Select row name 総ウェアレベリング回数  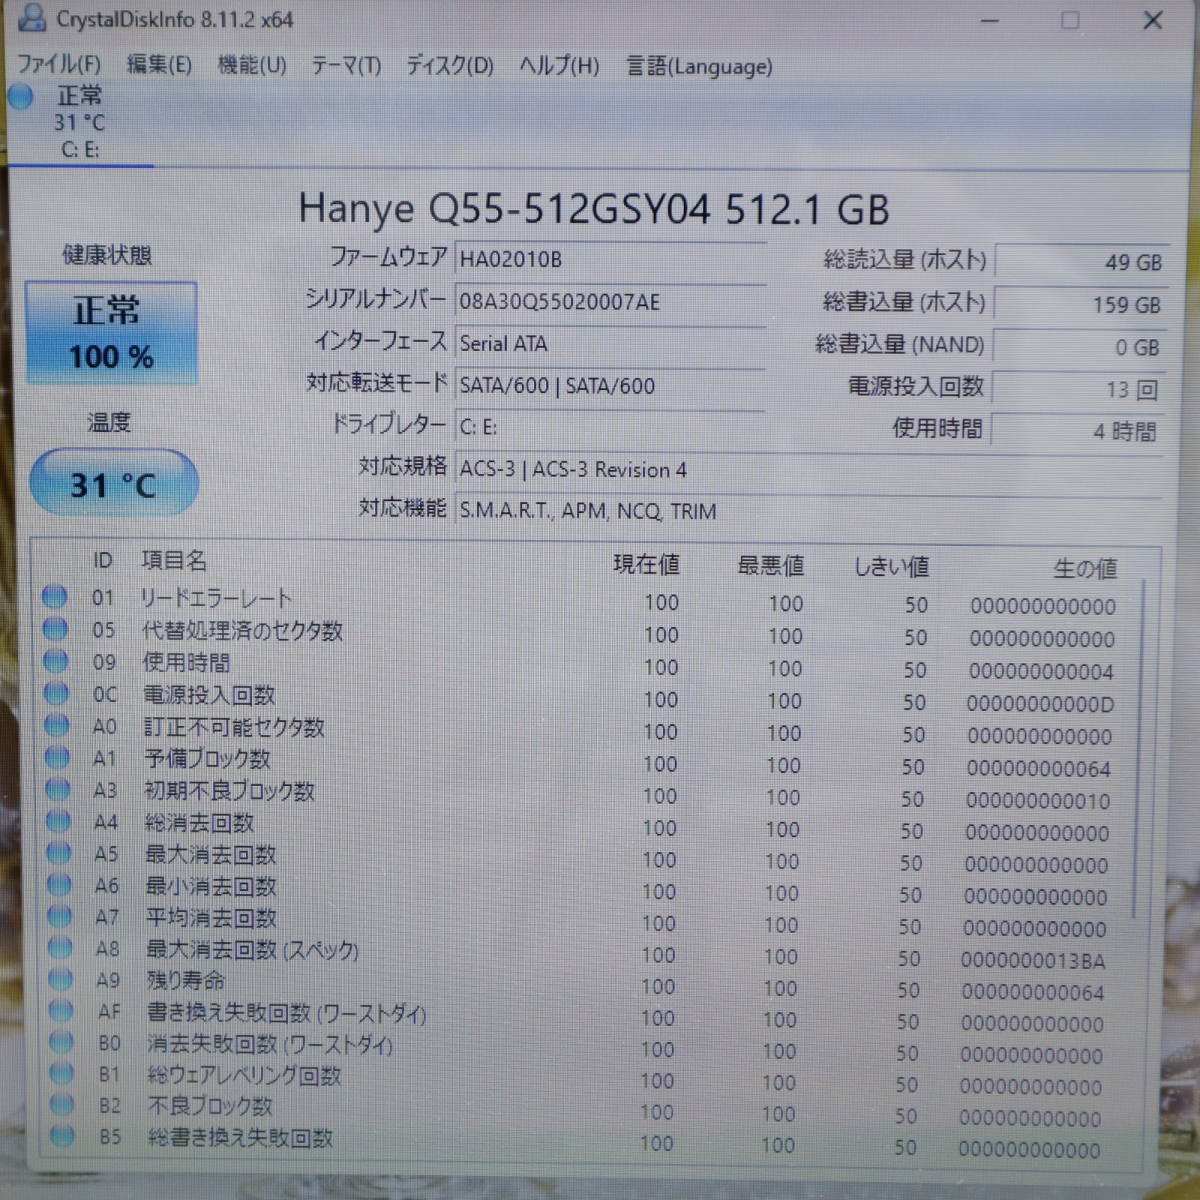coord(245,1075)
